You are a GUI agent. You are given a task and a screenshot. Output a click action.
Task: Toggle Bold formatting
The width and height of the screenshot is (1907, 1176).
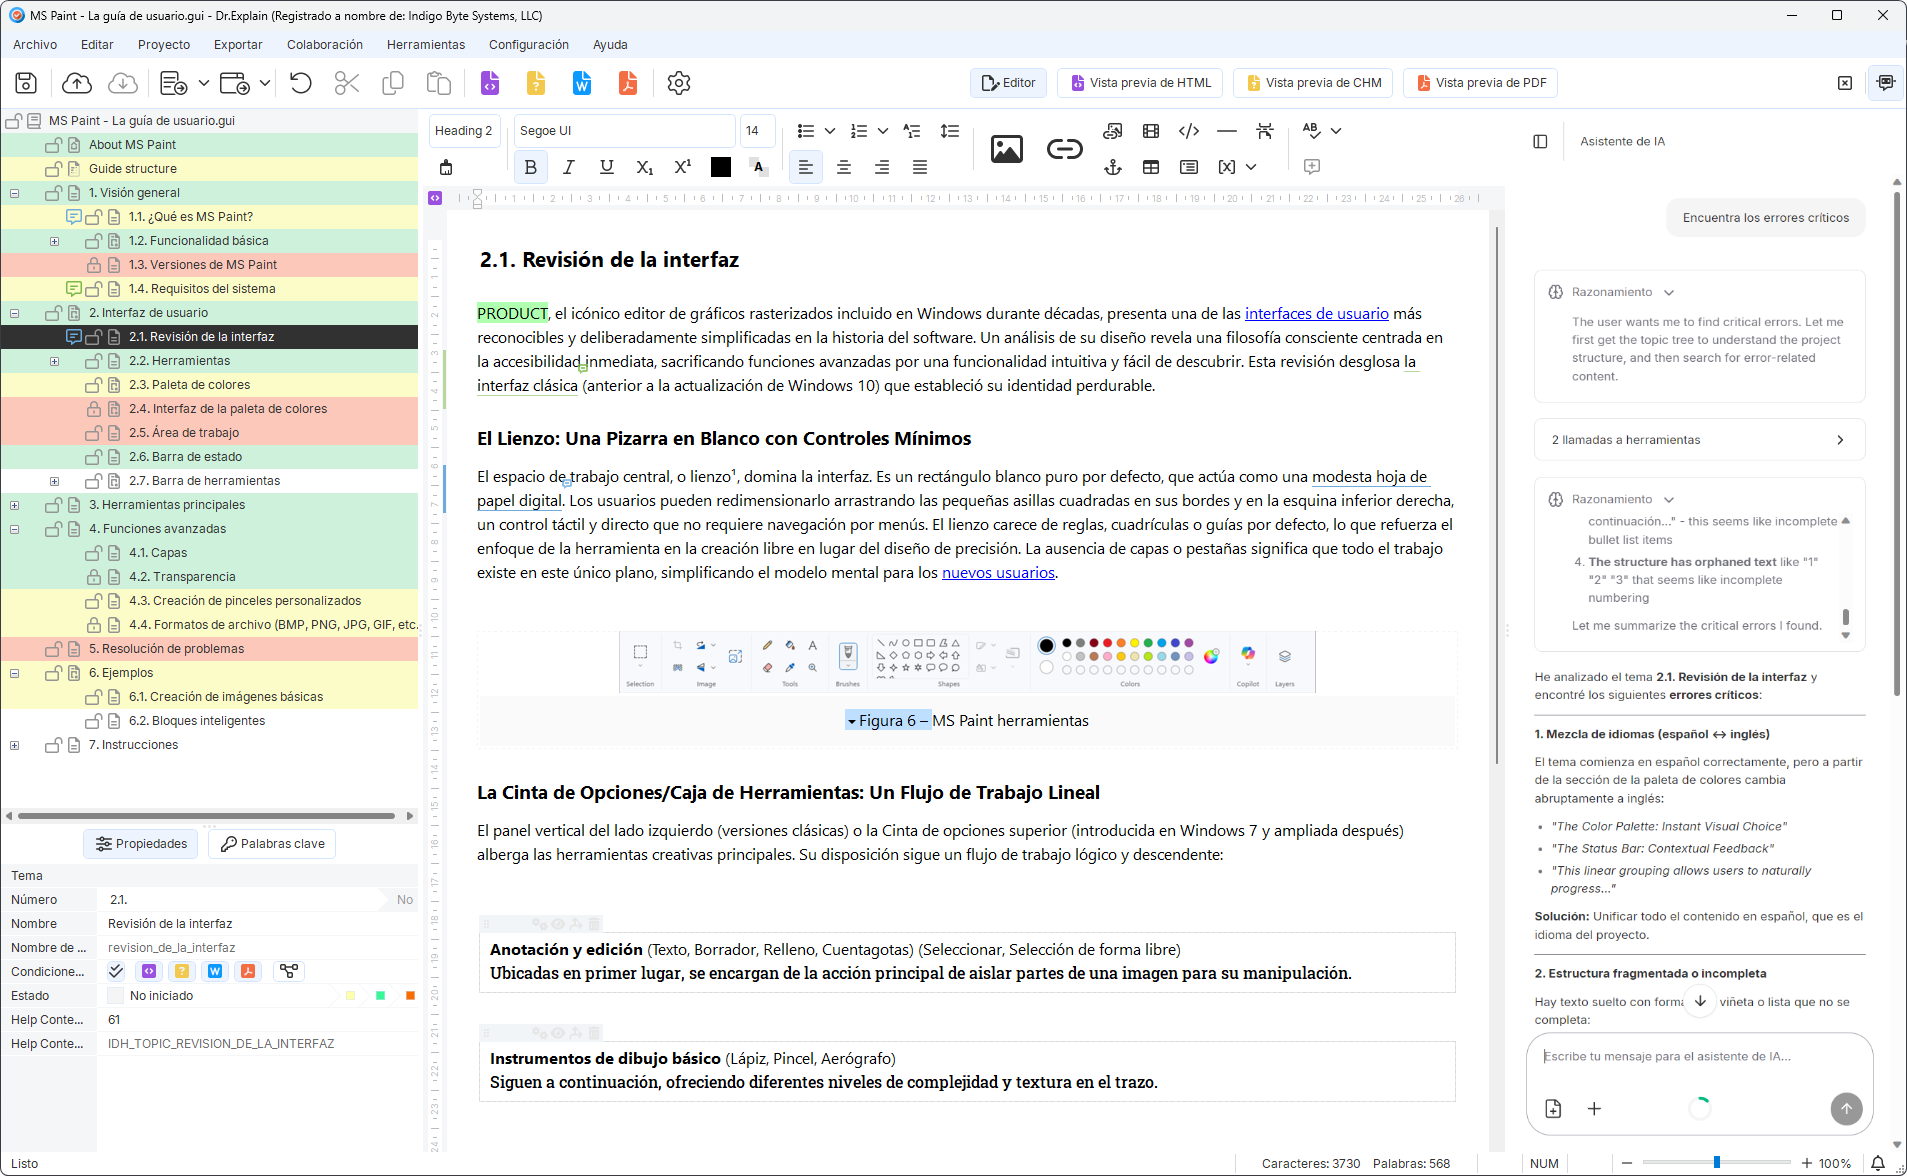531,167
